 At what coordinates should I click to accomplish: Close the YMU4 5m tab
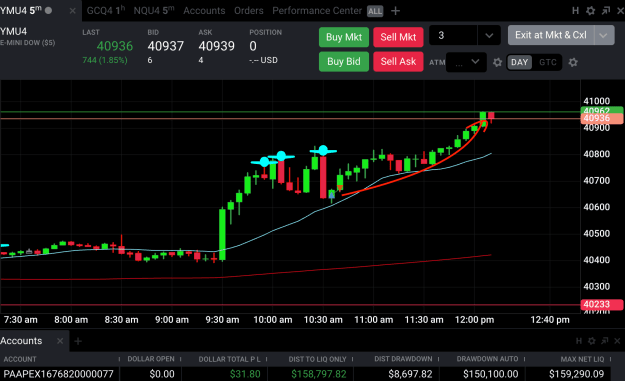[x=72, y=11]
